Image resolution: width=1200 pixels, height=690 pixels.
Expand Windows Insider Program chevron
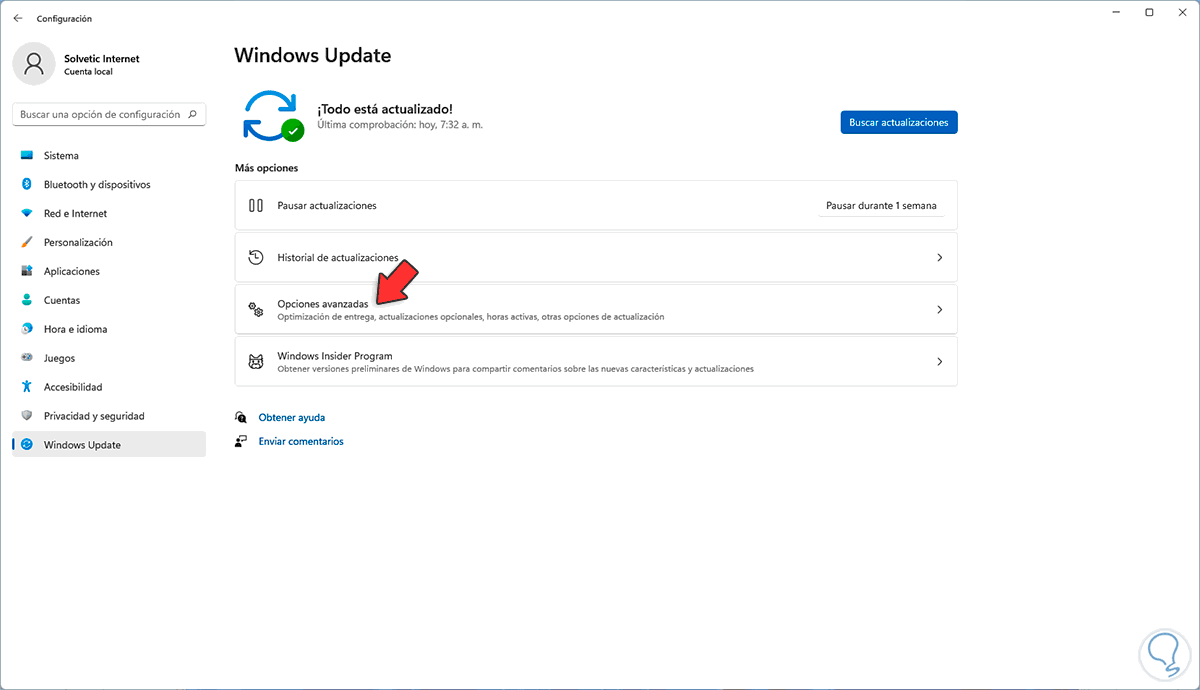[939, 361]
